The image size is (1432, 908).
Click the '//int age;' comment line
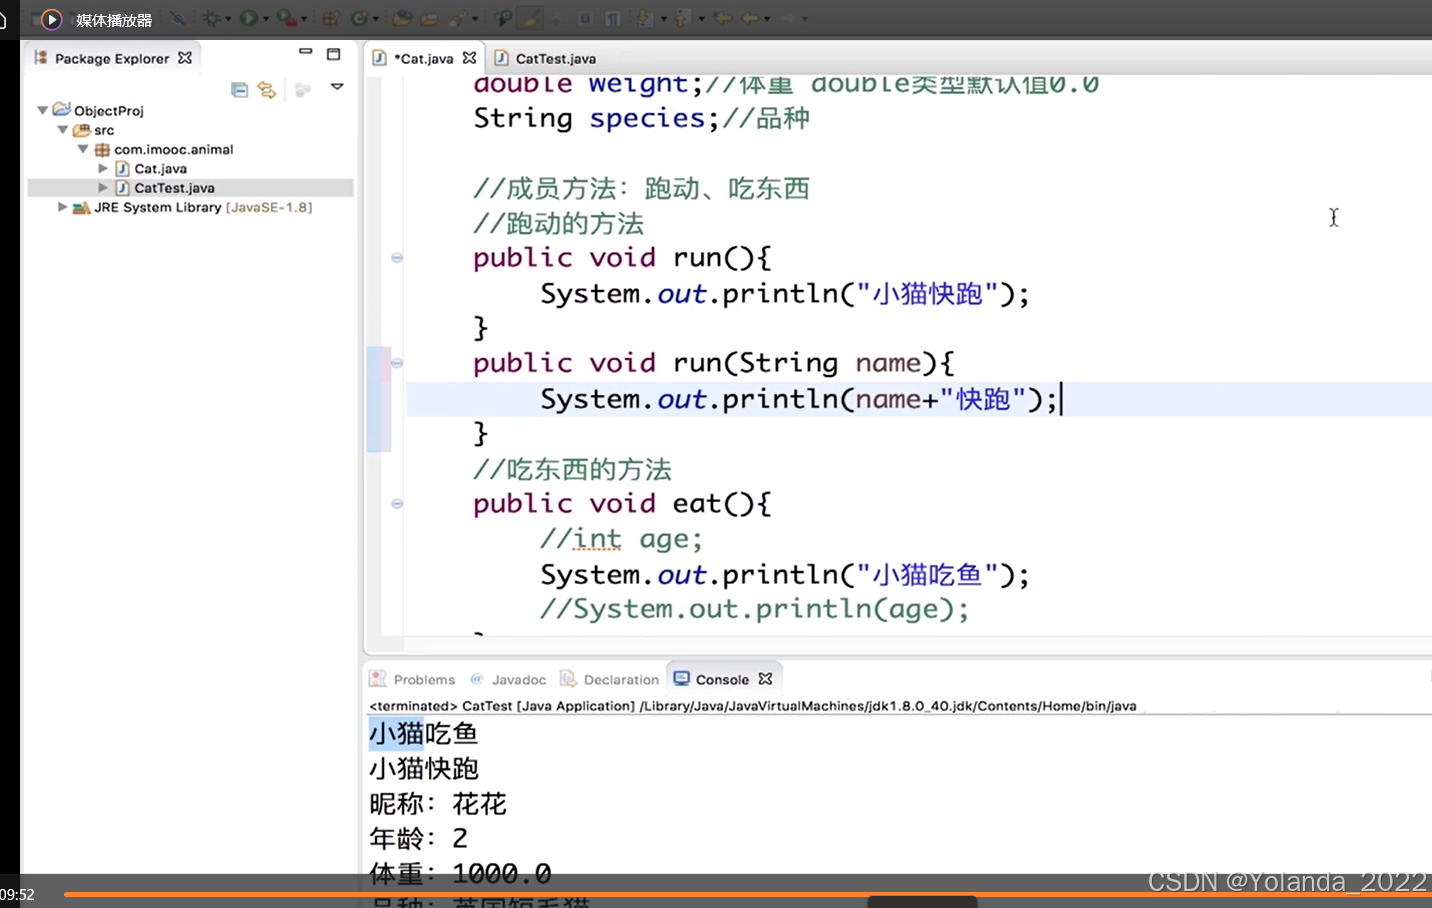[x=621, y=539]
